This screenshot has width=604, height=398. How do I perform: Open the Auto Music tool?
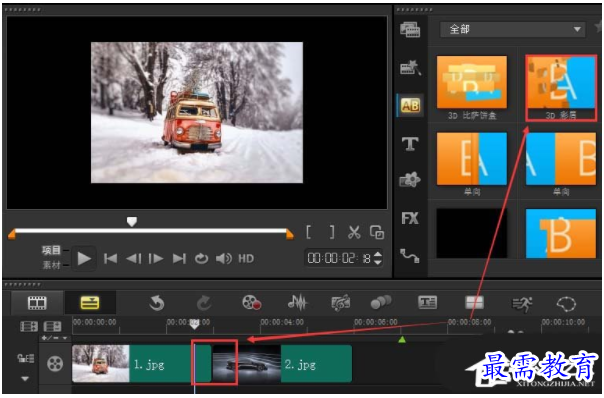click(341, 303)
